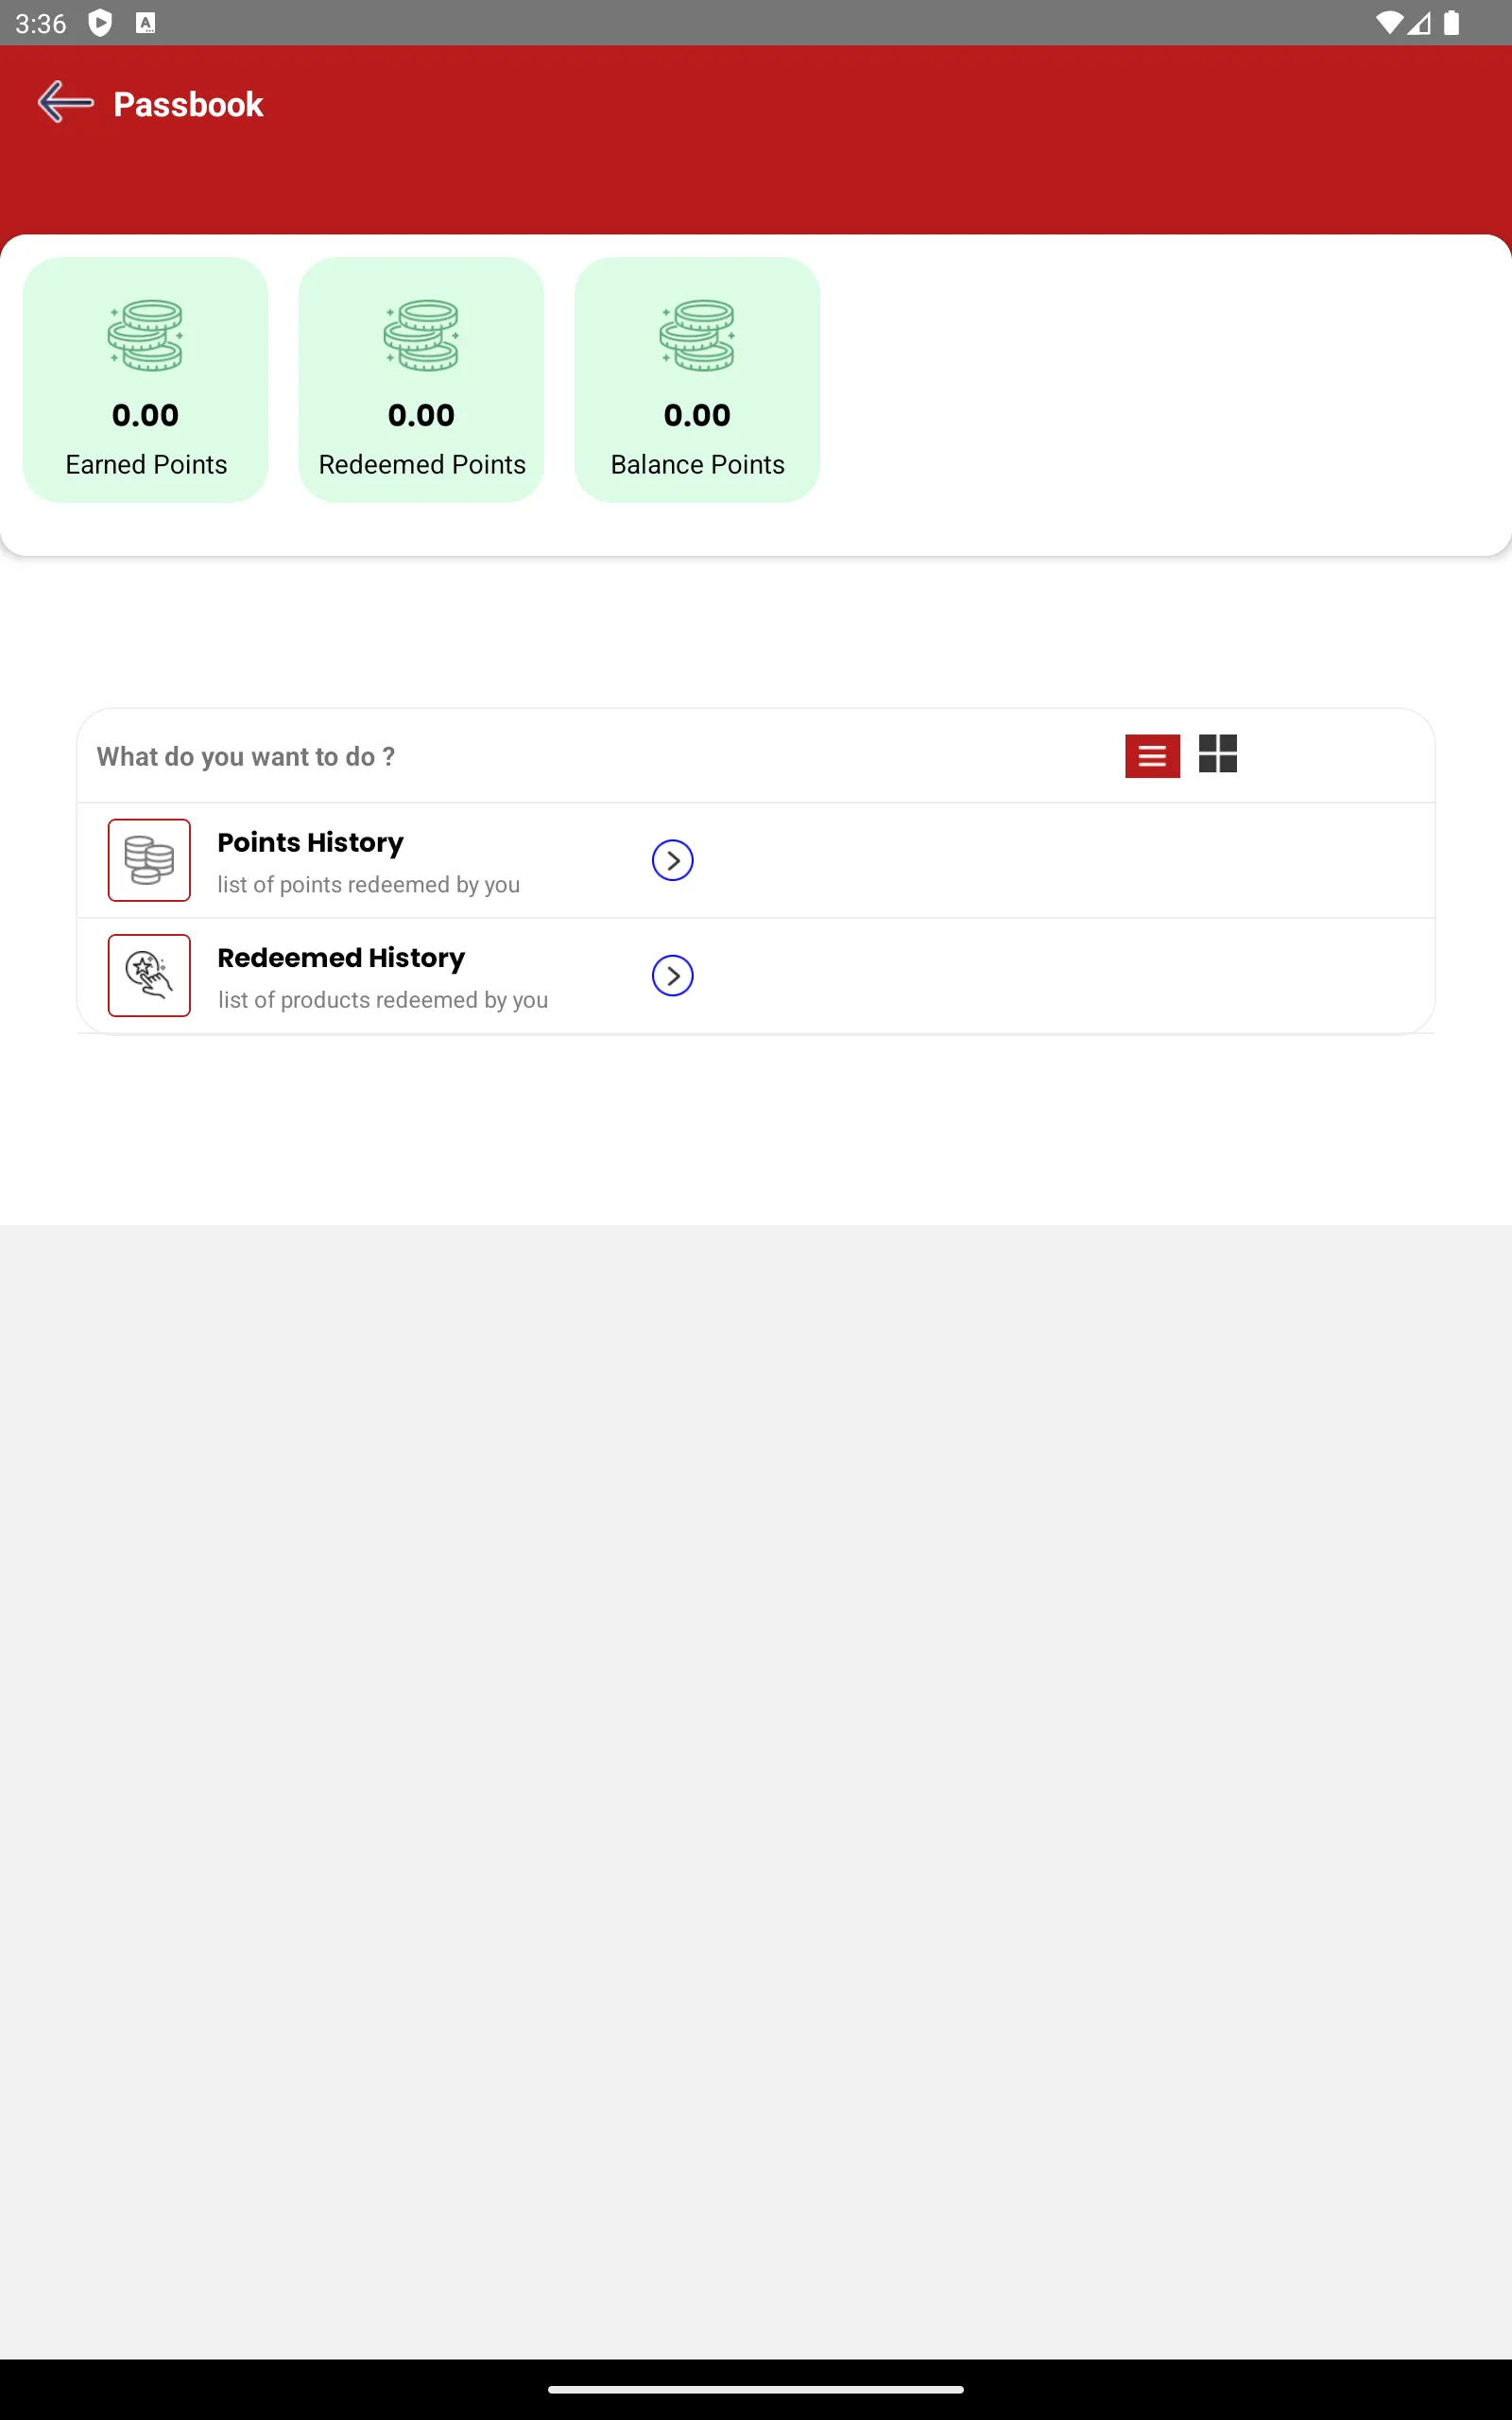Image resolution: width=1512 pixels, height=2420 pixels.
Task: Tap the battery status bar icon
Action: point(1451,23)
